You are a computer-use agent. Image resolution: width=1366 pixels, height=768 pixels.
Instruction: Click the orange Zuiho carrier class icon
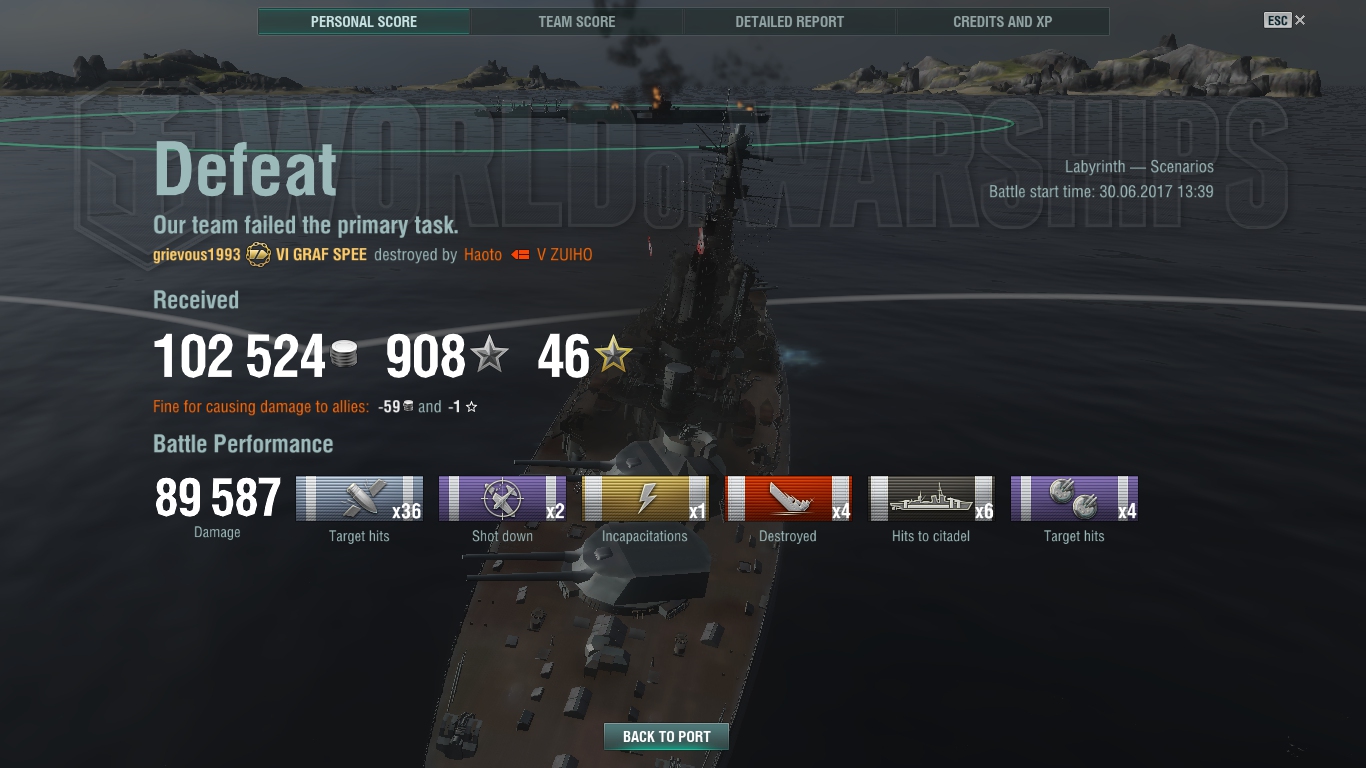(x=520, y=255)
